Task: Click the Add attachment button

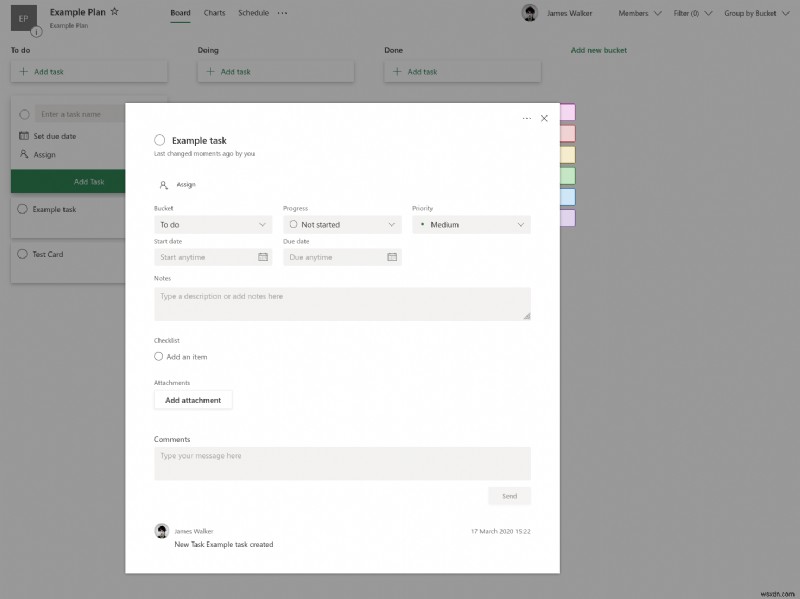Action: (194, 399)
